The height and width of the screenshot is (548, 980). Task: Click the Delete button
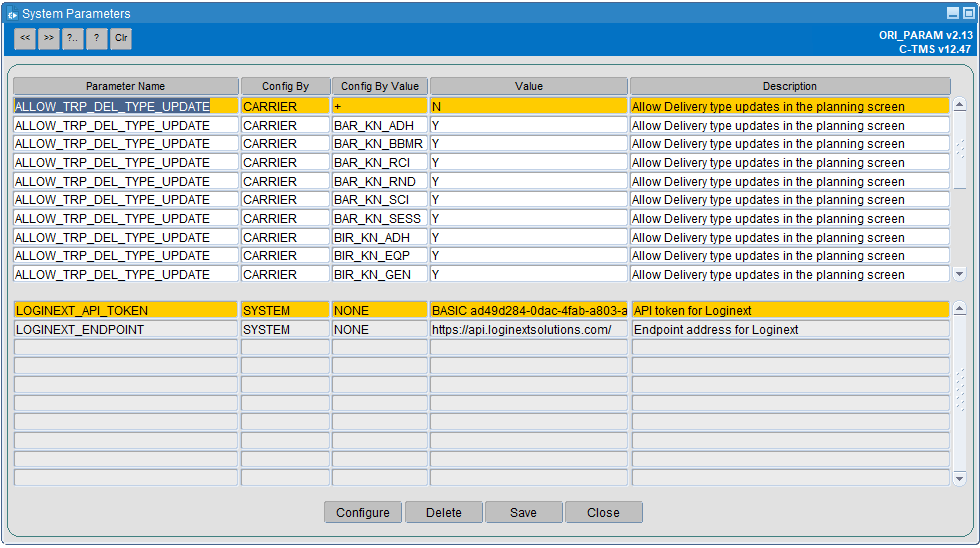click(x=444, y=512)
